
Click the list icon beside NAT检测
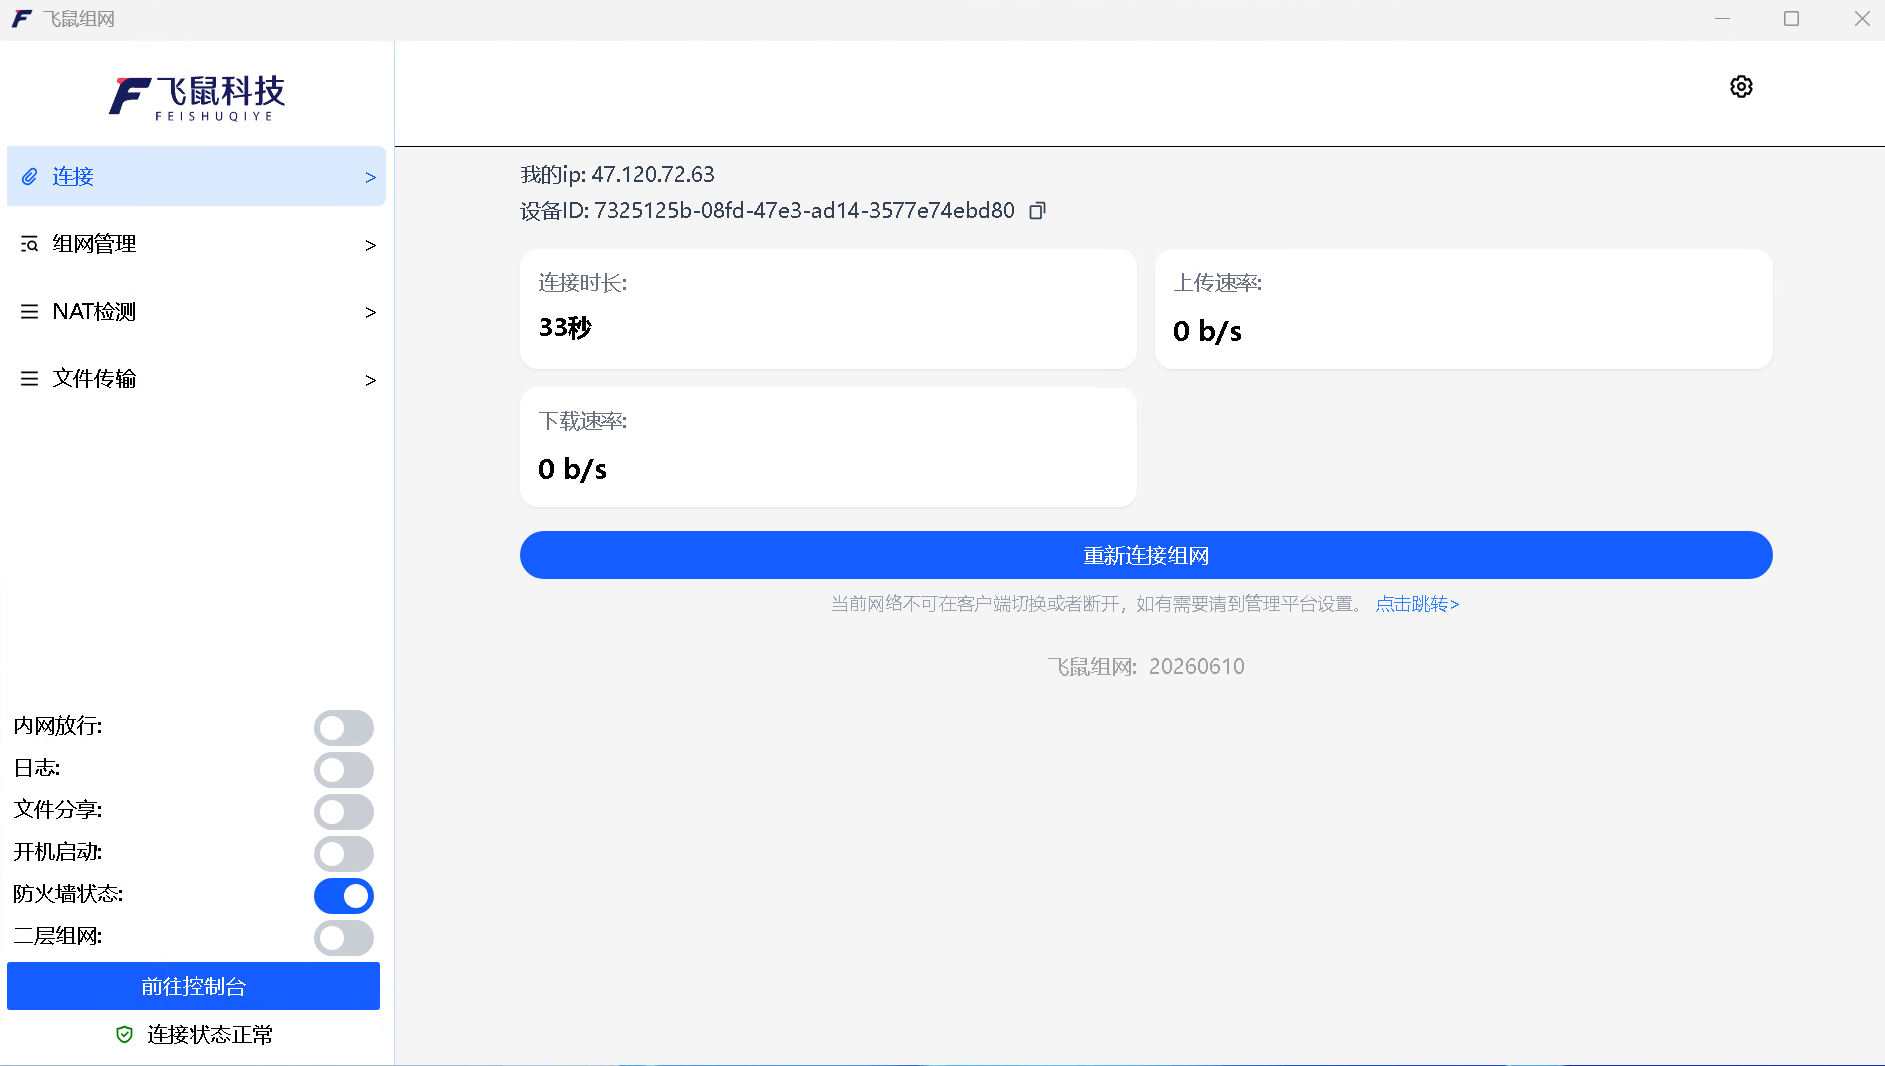pos(30,312)
